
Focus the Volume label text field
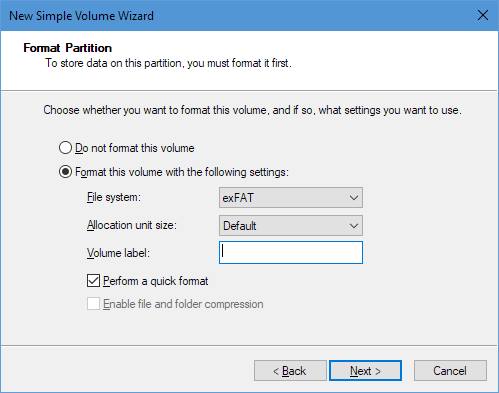click(x=291, y=252)
